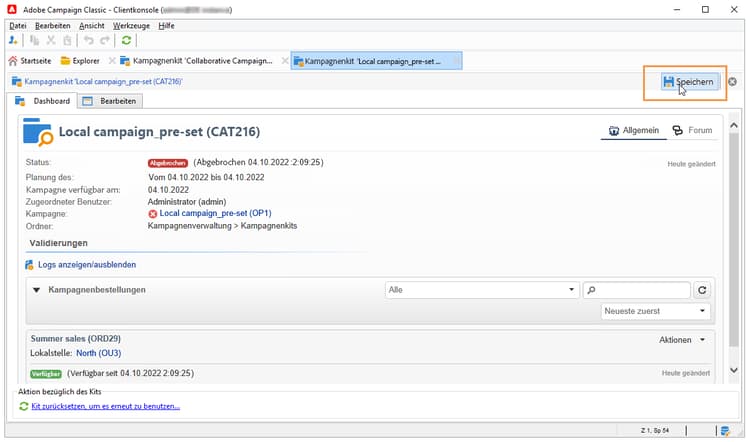Click the connection user icon in toolbar
The width and height of the screenshot is (750, 442).
click(13, 41)
